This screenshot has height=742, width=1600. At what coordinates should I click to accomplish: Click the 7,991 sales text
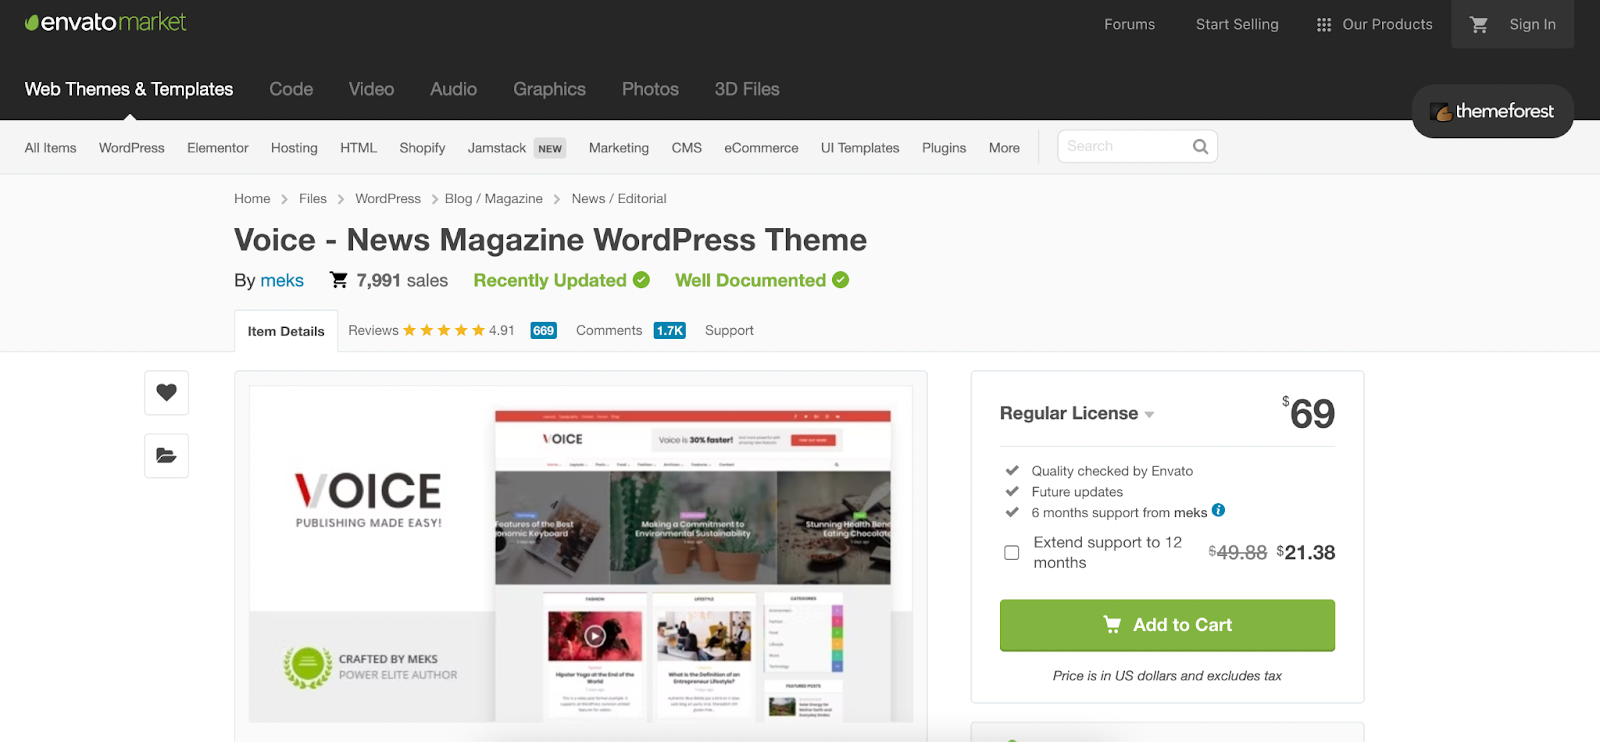402,281
